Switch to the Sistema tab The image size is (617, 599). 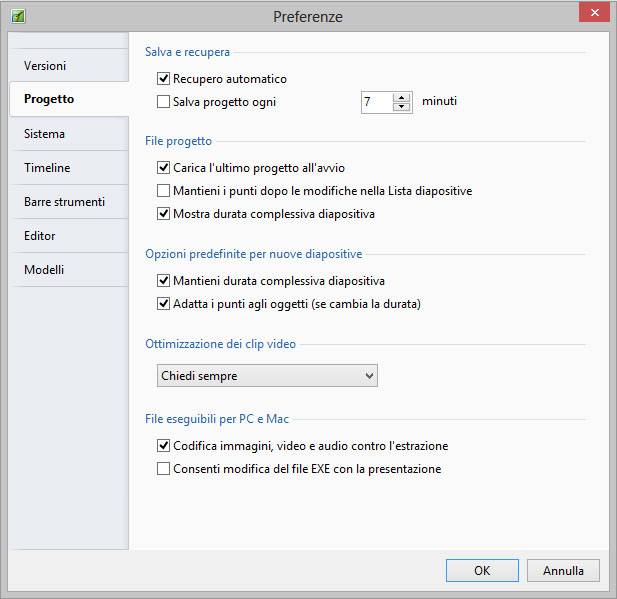click(44, 134)
